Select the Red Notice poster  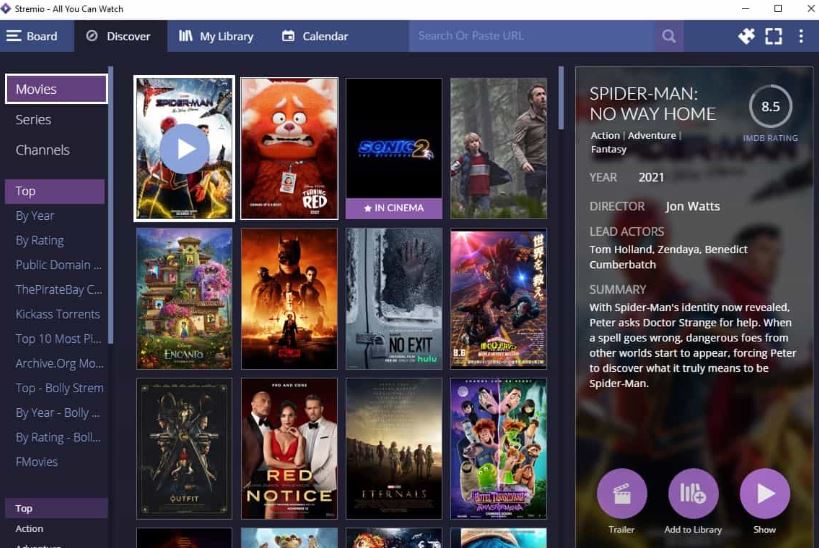pyautogui.click(x=289, y=449)
